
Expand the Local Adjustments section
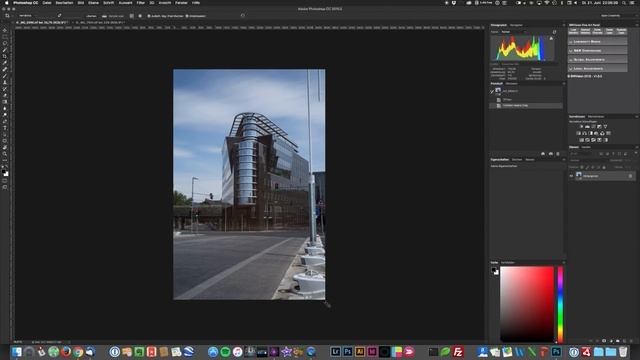coord(598,69)
